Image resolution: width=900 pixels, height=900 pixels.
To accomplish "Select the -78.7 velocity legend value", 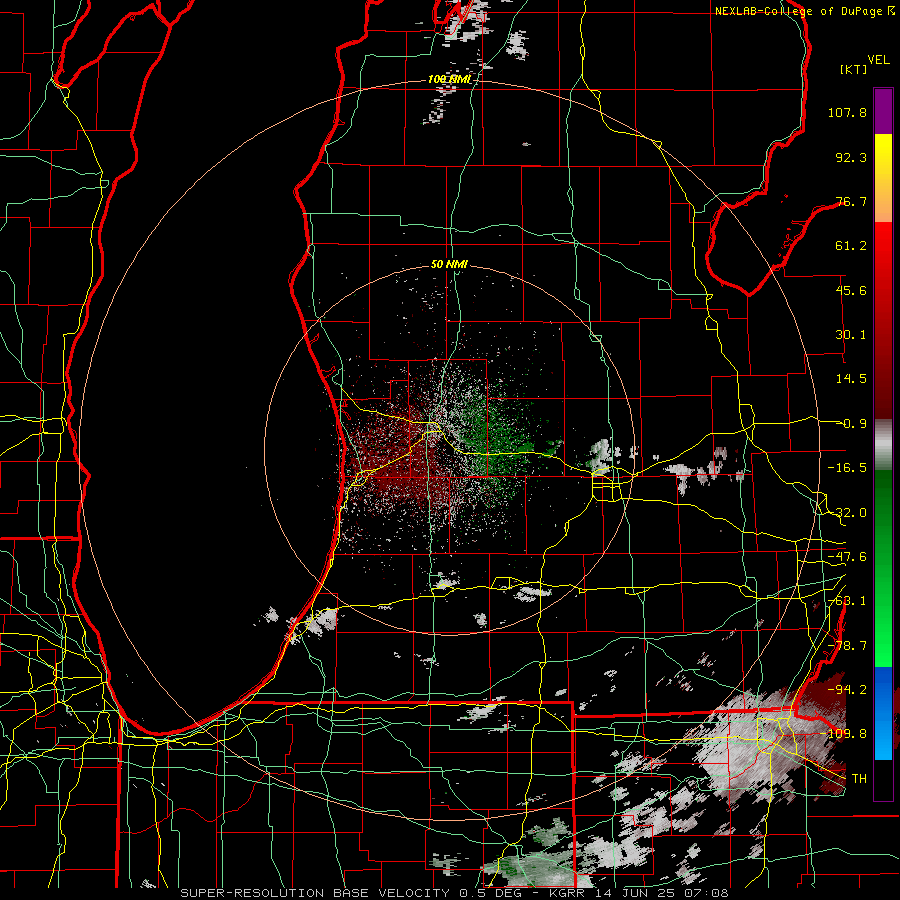I will click(x=847, y=646).
